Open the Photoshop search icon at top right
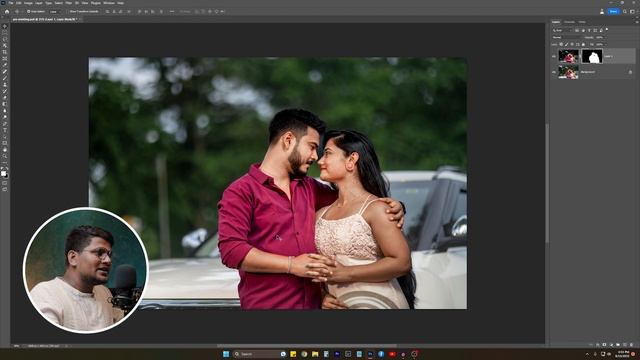Image resolution: width=640 pixels, height=360 pixels. [624, 11]
